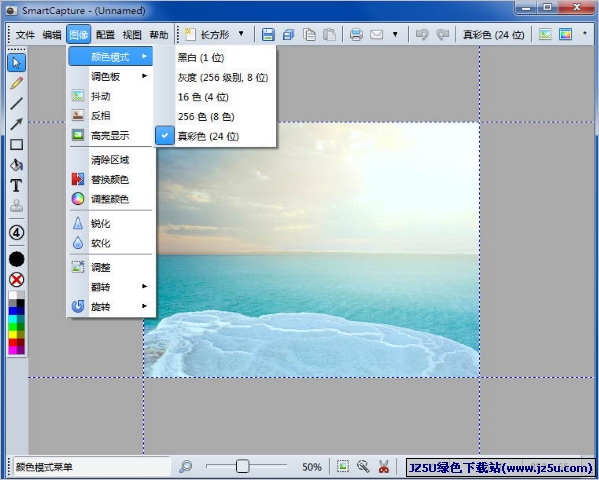The image size is (599, 480).
Task: Click 清除区域 menu command
Action: (111, 160)
